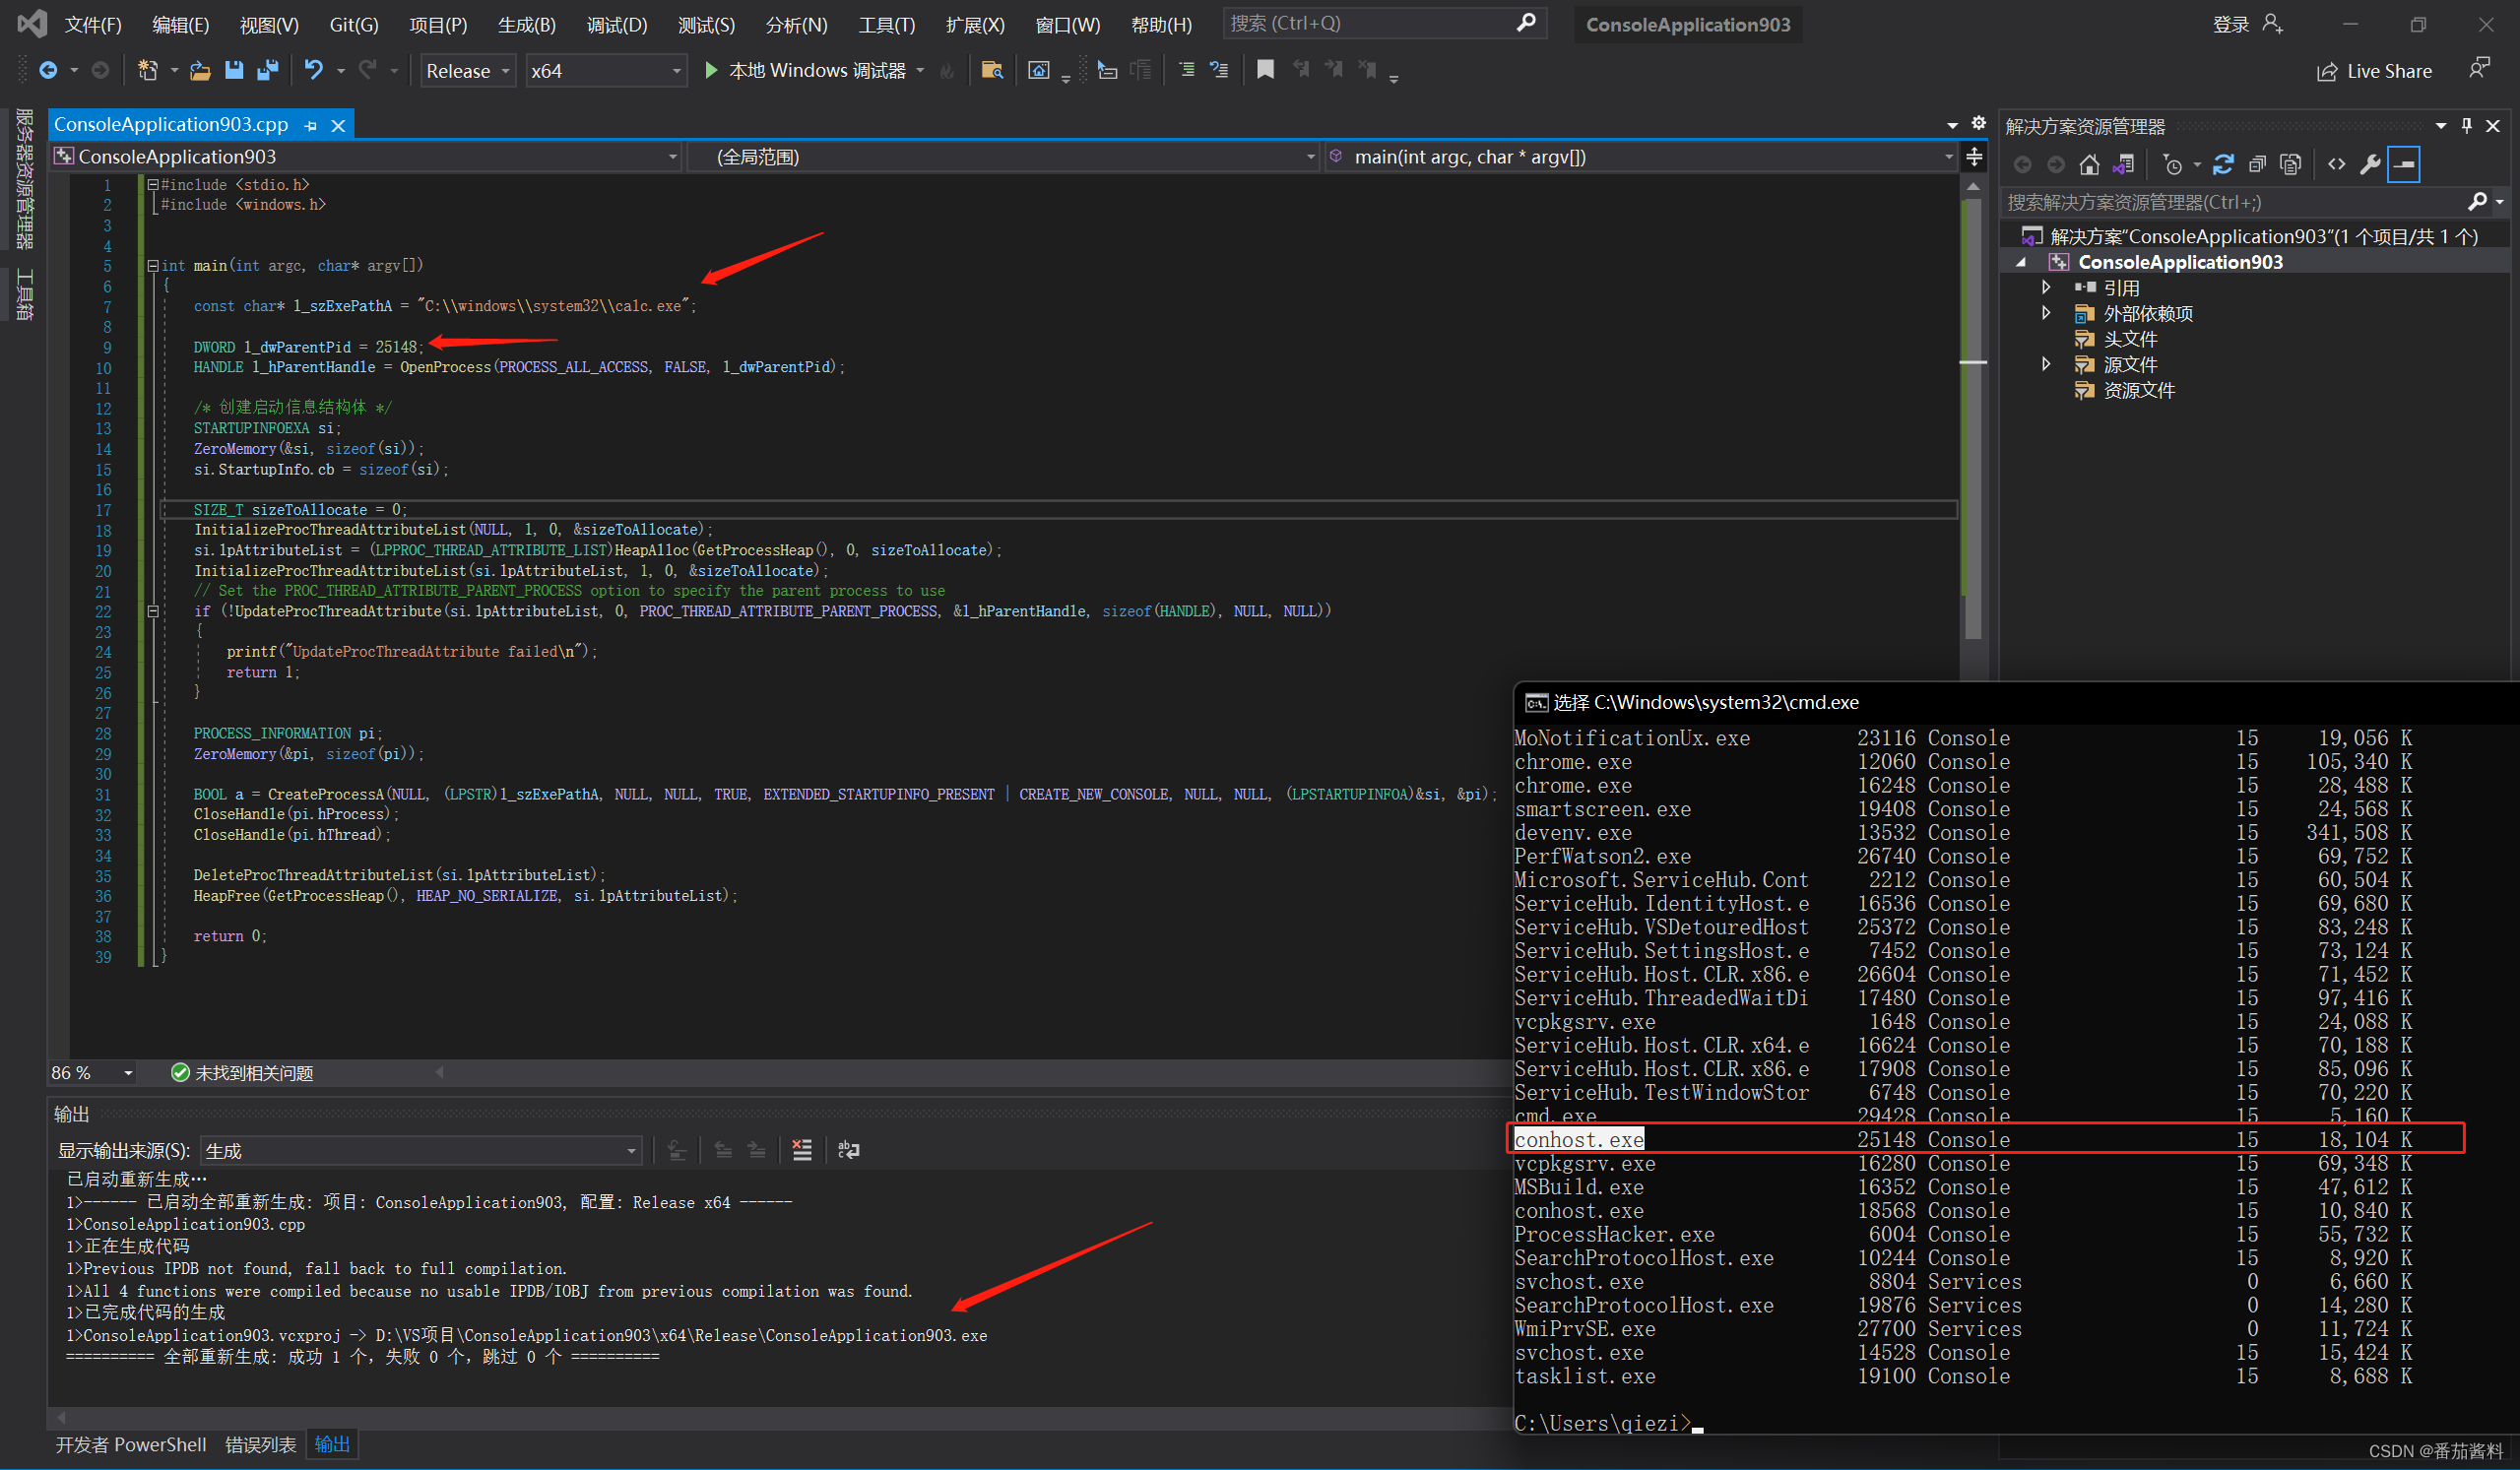Click the Undo arrow icon
This screenshot has width=2520, height=1470.
click(314, 70)
